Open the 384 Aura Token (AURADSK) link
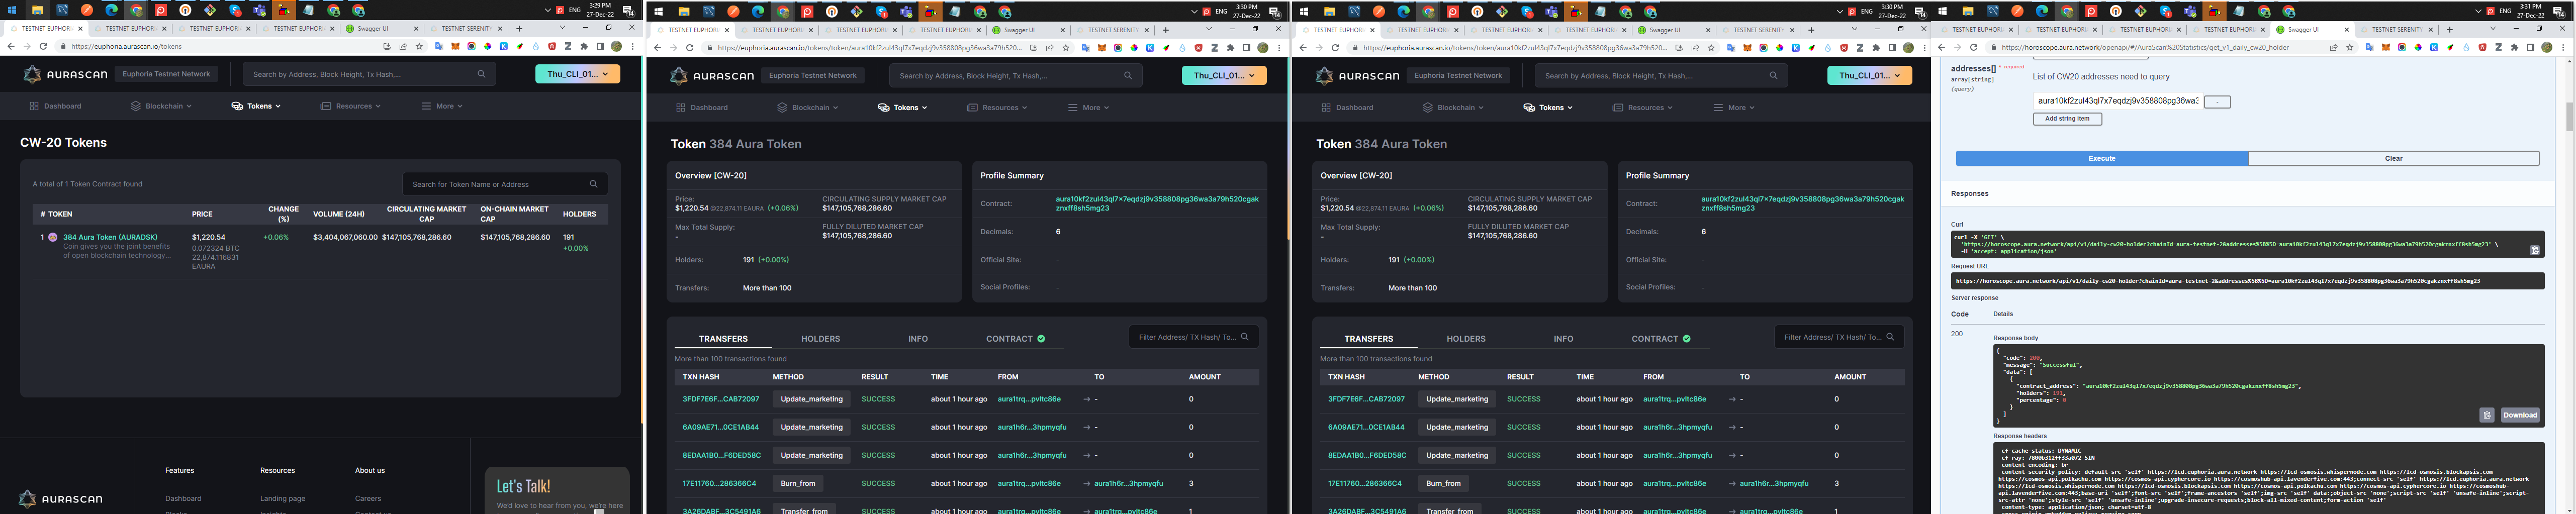This screenshot has width=2576, height=514. point(110,238)
